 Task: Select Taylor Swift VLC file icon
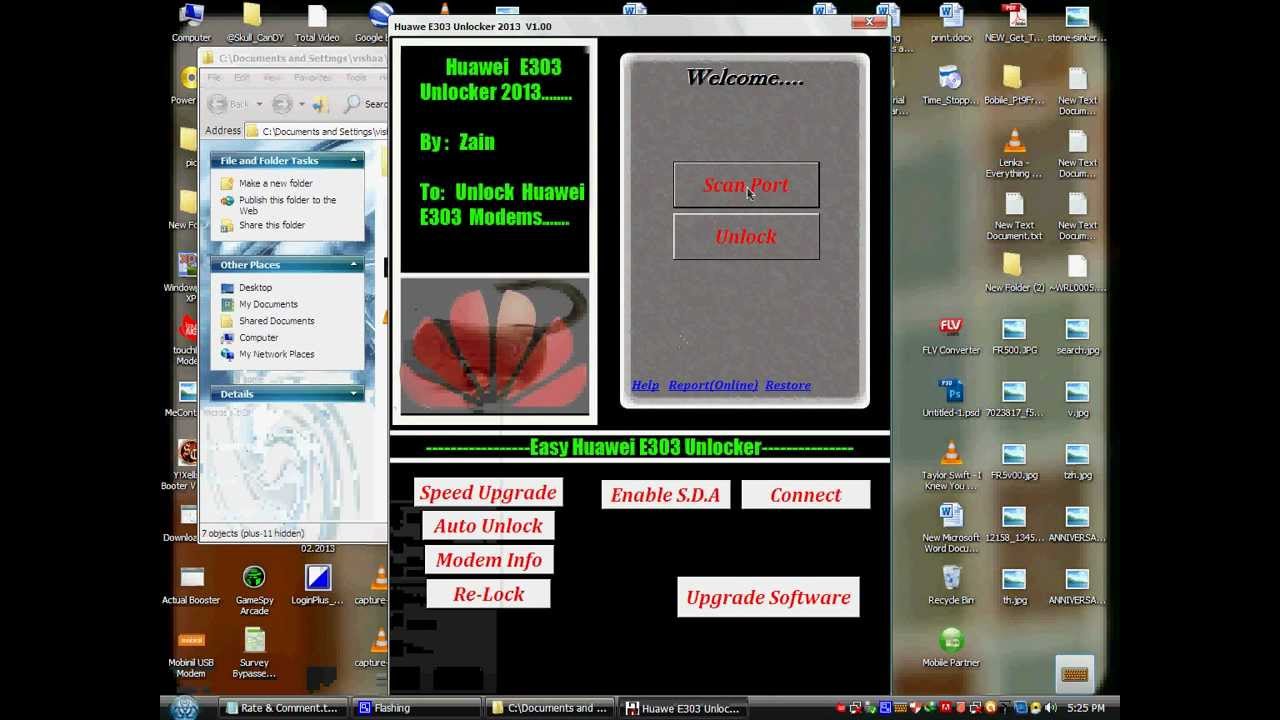[951, 466]
